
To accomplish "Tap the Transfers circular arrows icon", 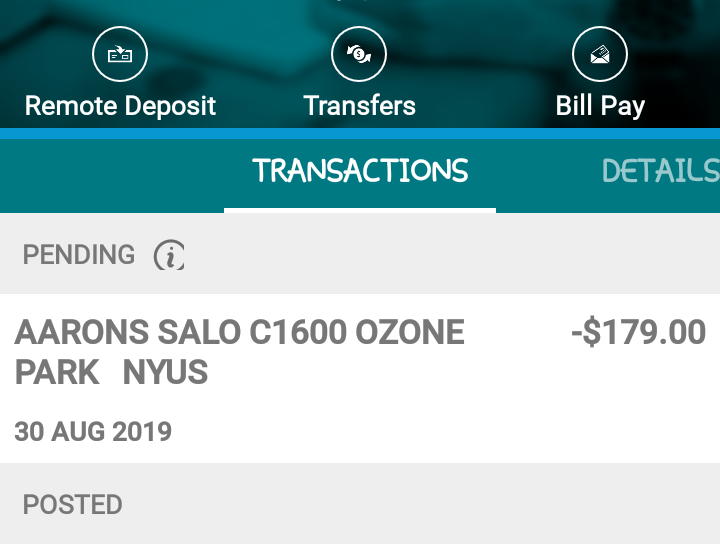I will pyautogui.click(x=360, y=54).
